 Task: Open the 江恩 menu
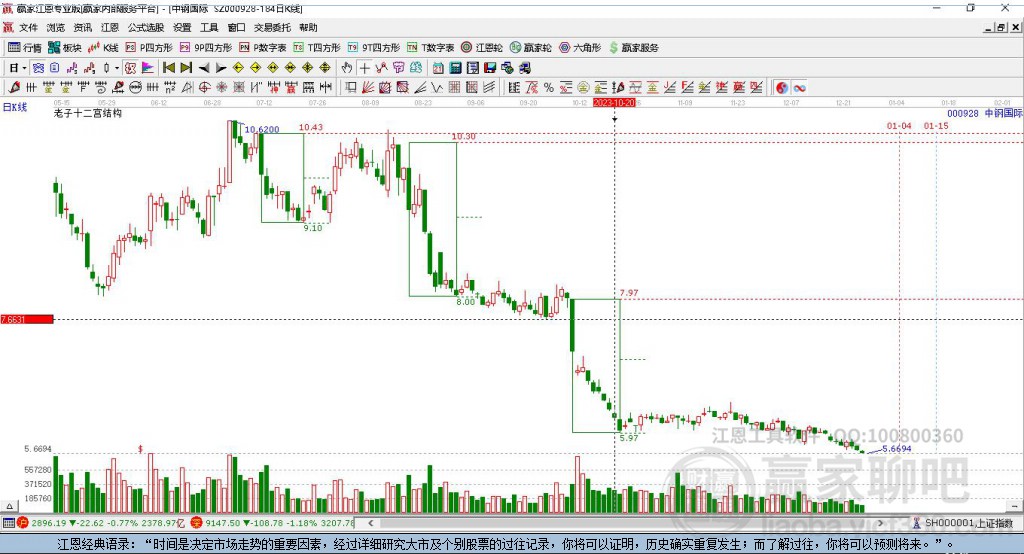tap(110, 27)
